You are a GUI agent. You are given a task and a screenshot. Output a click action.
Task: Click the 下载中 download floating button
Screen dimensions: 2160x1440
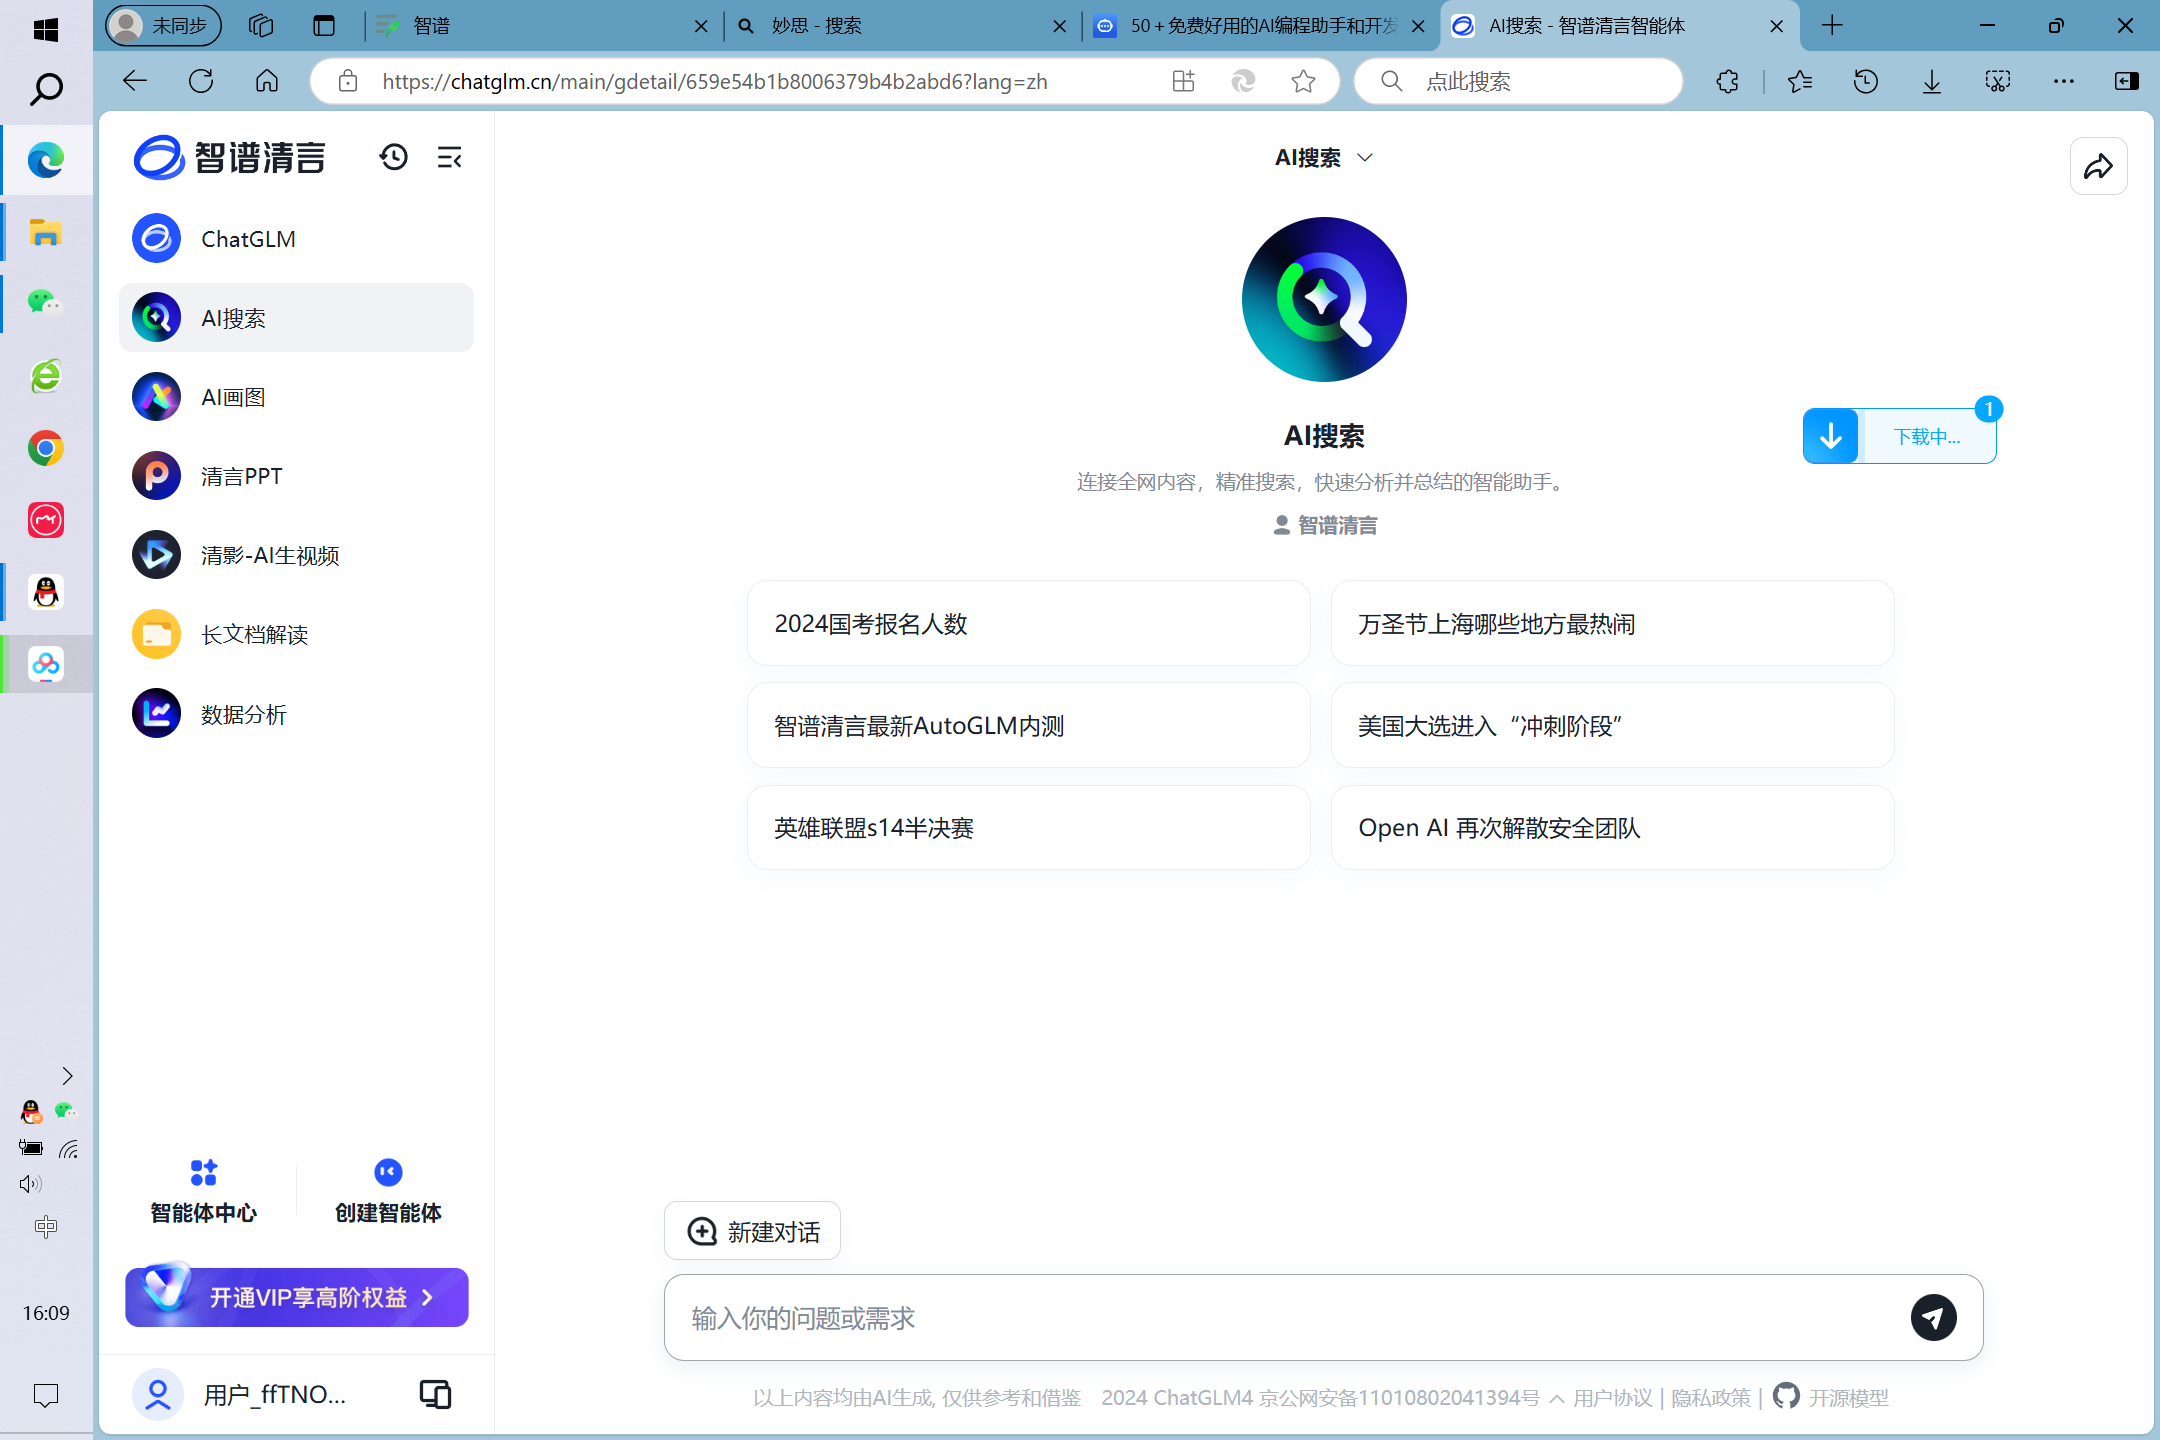click(1900, 436)
